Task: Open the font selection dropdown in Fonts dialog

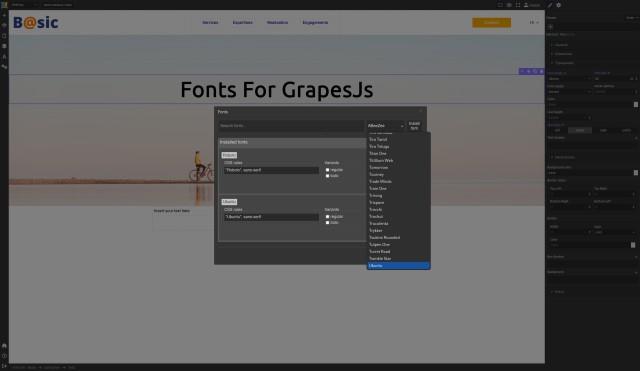Action: tap(385, 126)
